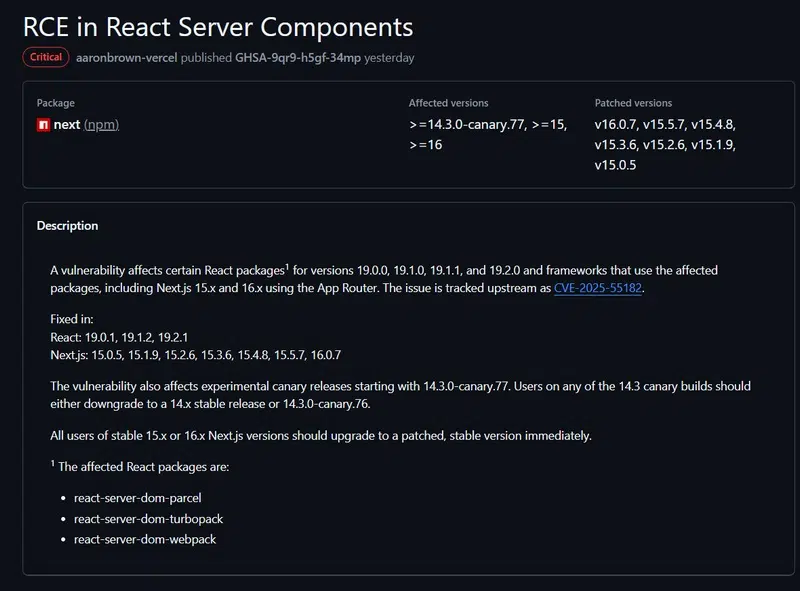Click the 'yesterday' published timestamp
800x591 pixels.
[389, 57]
